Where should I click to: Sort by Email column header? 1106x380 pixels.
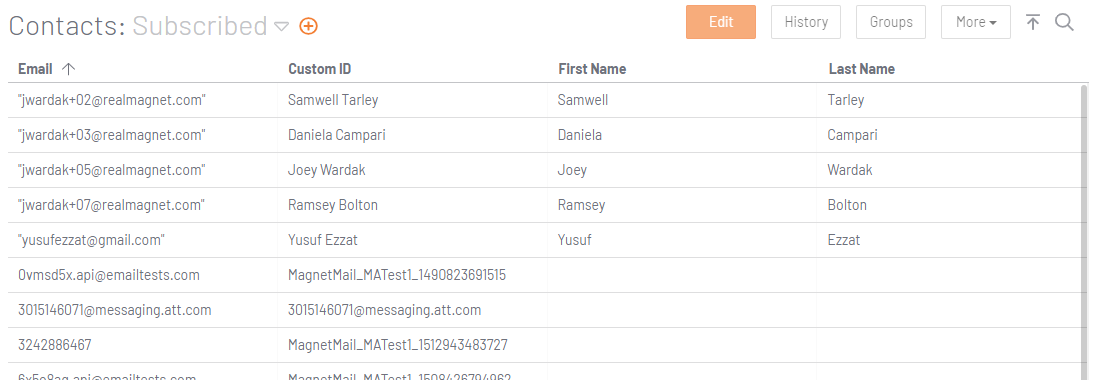[x=35, y=68]
